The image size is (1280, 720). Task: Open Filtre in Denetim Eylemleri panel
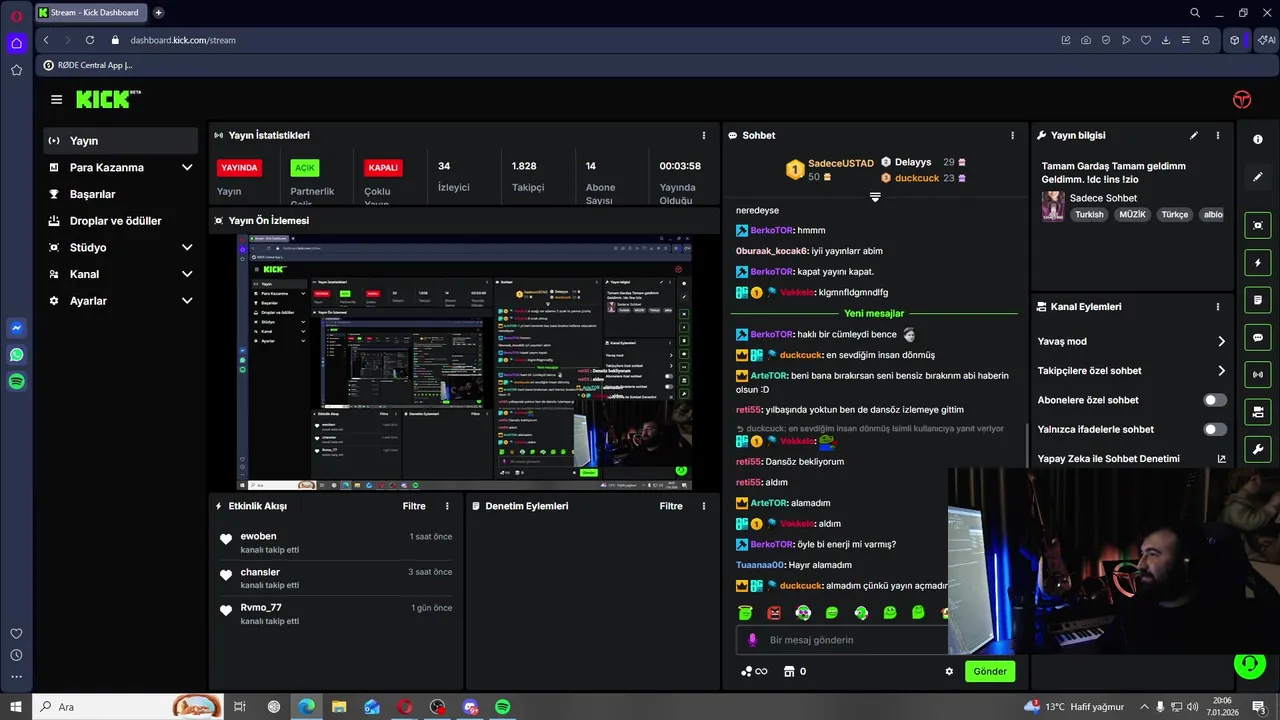pyautogui.click(x=671, y=506)
